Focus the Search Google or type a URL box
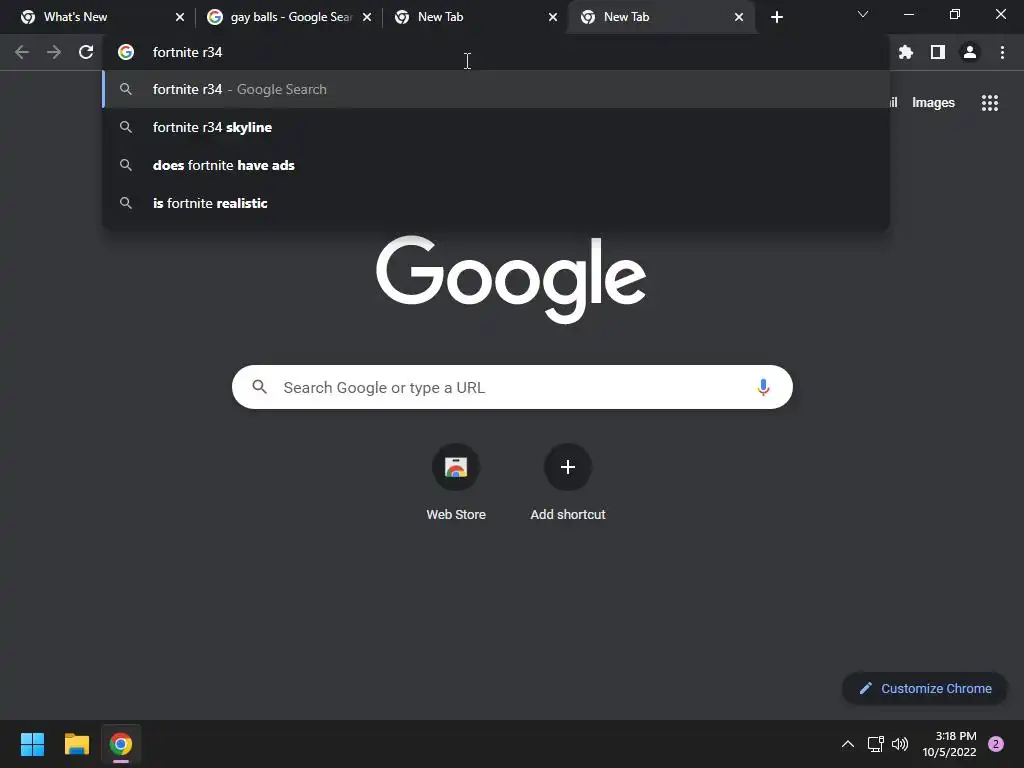This screenshot has width=1024, height=768. coord(513,387)
